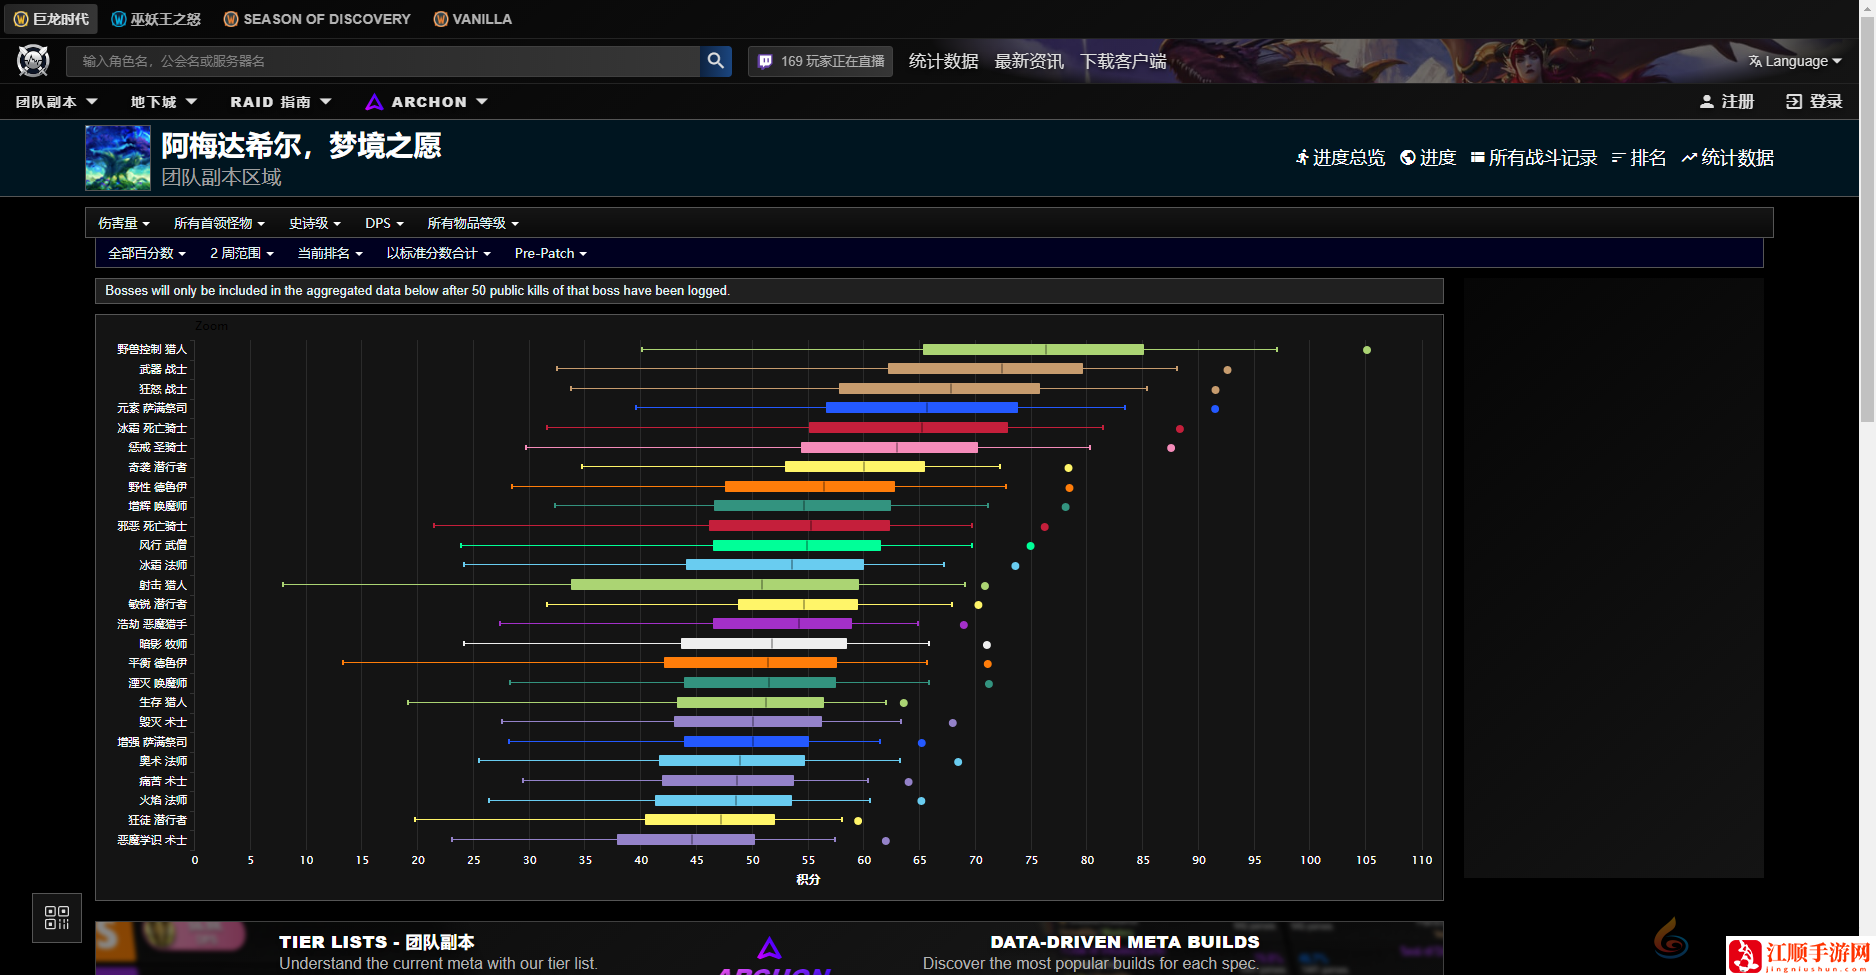The image size is (1876, 975).
Task: Open the zone 统计数据 statistics page
Action: (1728, 158)
